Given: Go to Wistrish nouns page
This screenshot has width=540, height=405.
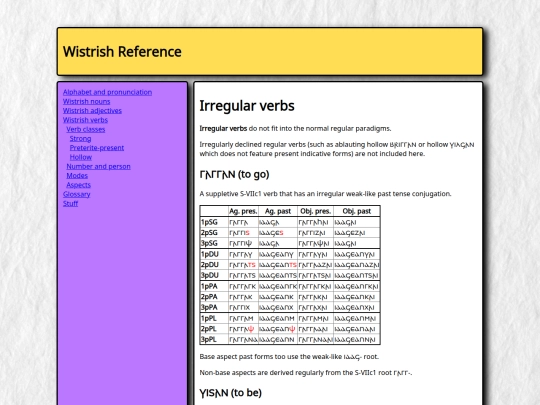Looking at the screenshot, I should (86, 102).
